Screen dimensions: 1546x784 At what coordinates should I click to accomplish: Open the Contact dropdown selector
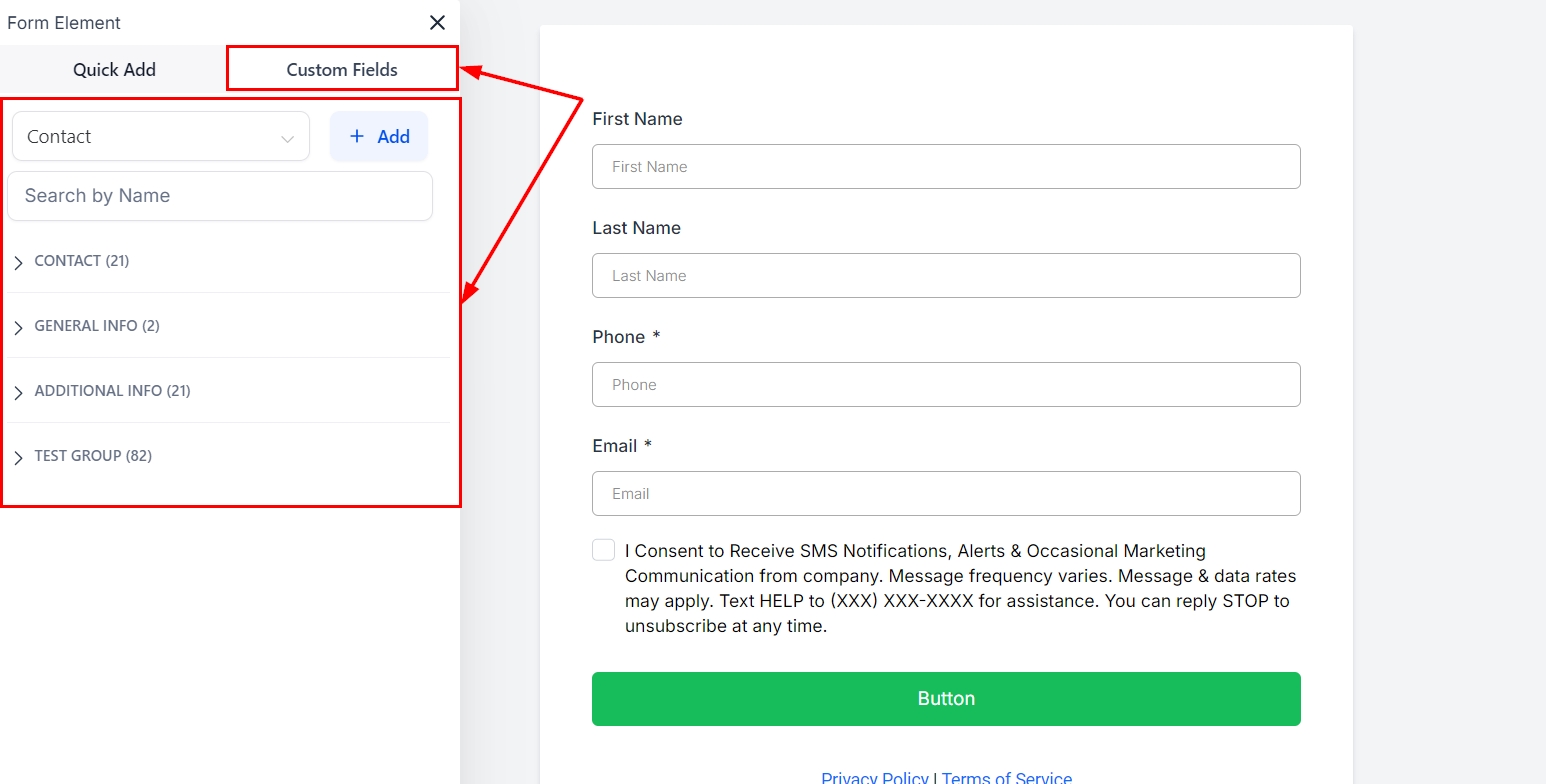click(x=161, y=137)
